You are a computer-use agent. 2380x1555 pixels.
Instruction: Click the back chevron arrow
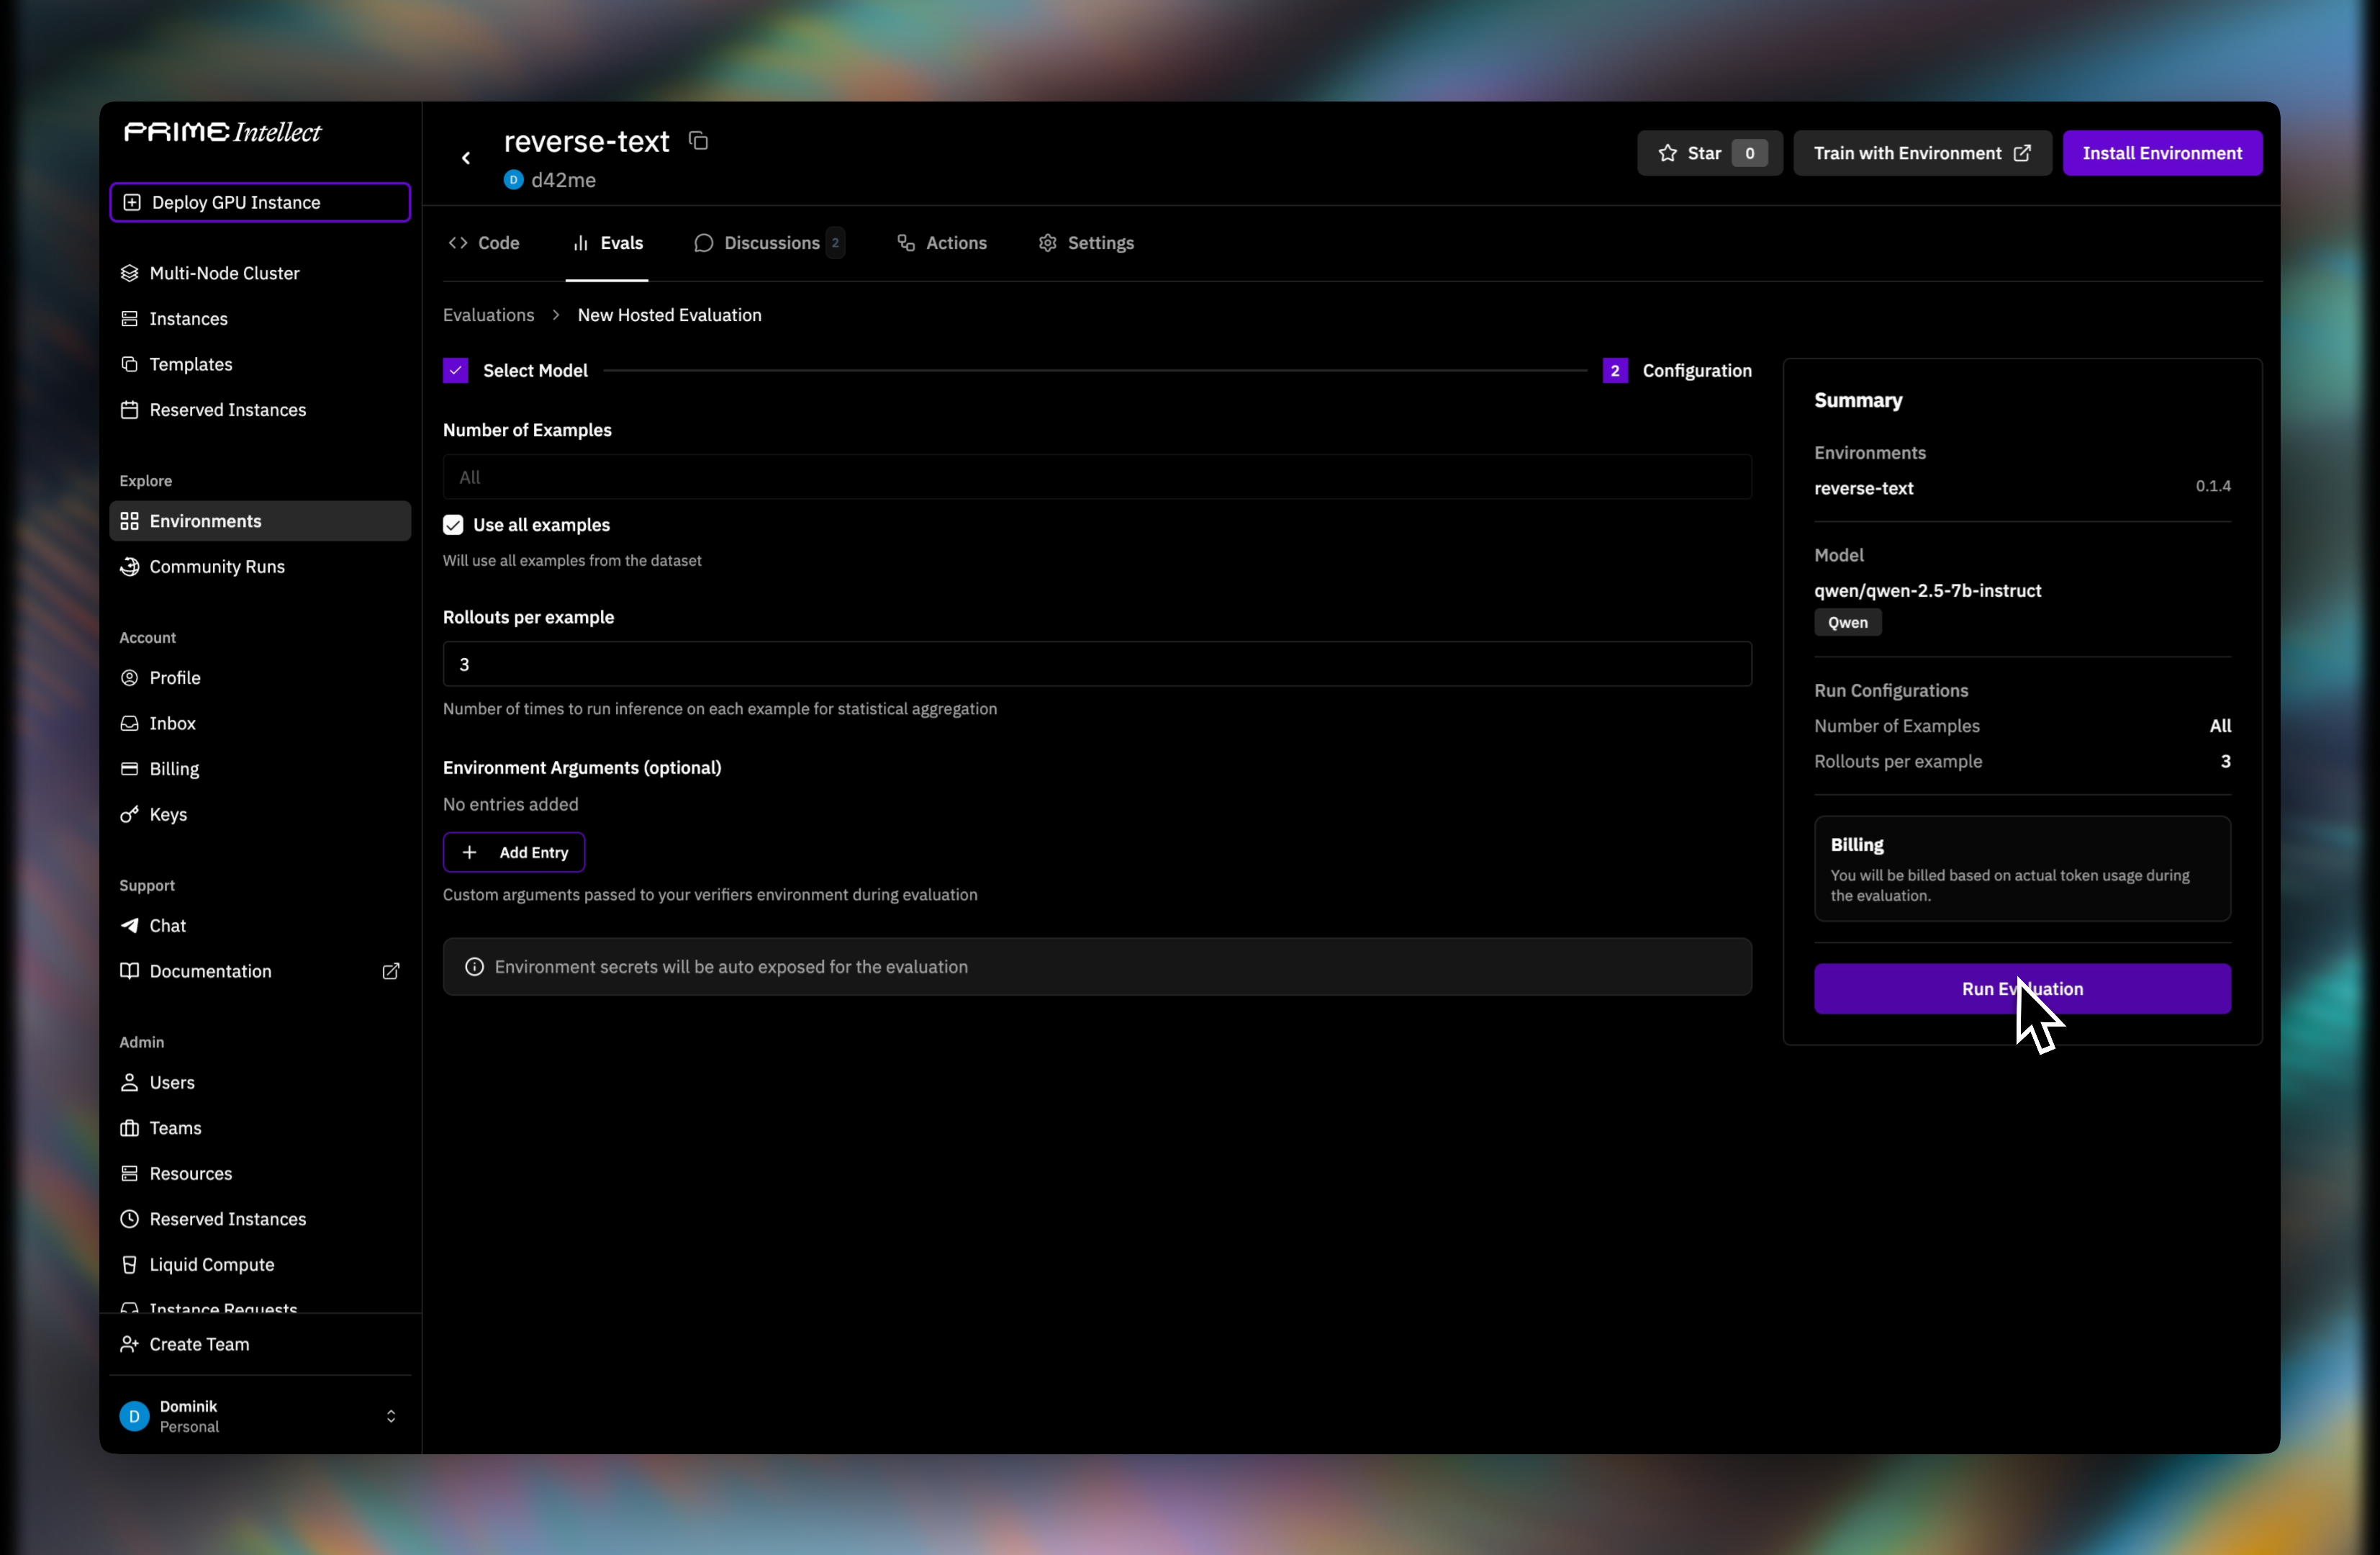pos(466,158)
